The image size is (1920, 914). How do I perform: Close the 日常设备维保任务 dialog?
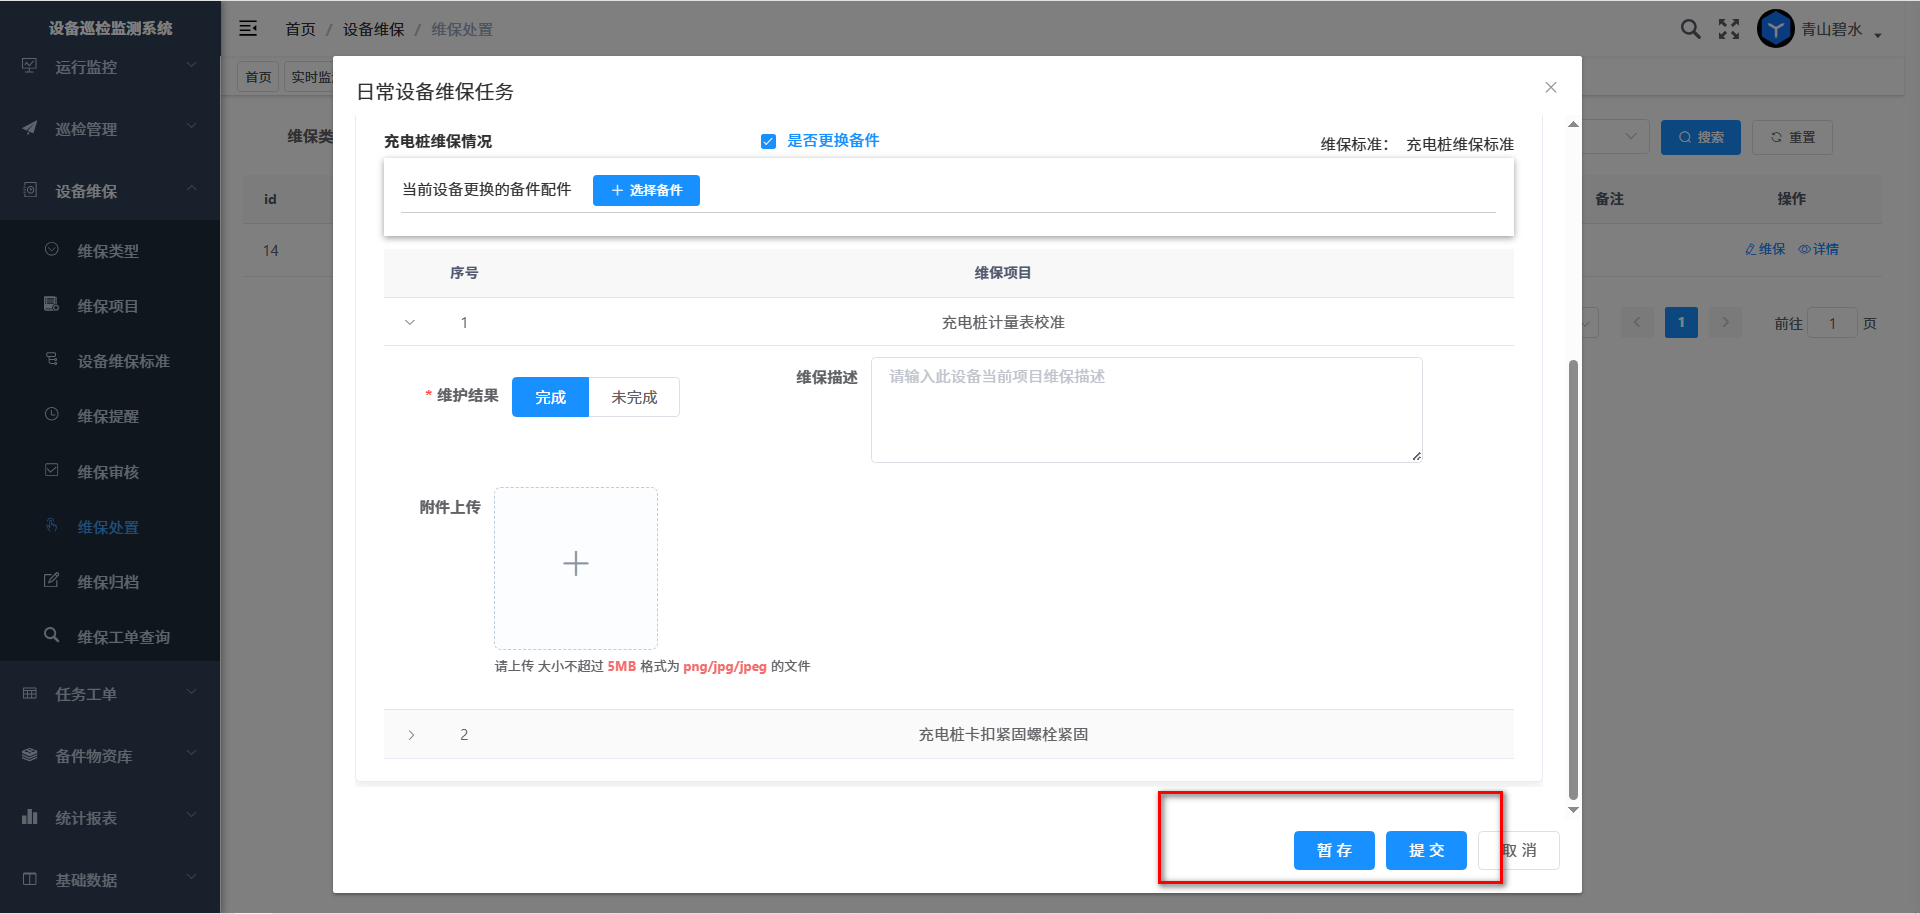(1550, 88)
